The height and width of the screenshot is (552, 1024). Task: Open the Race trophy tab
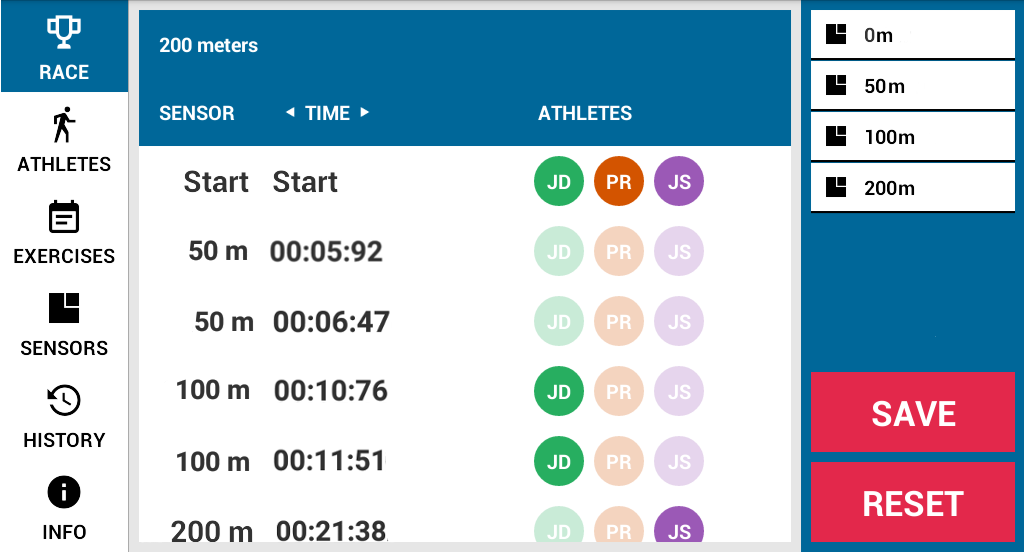[x=64, y=46]
